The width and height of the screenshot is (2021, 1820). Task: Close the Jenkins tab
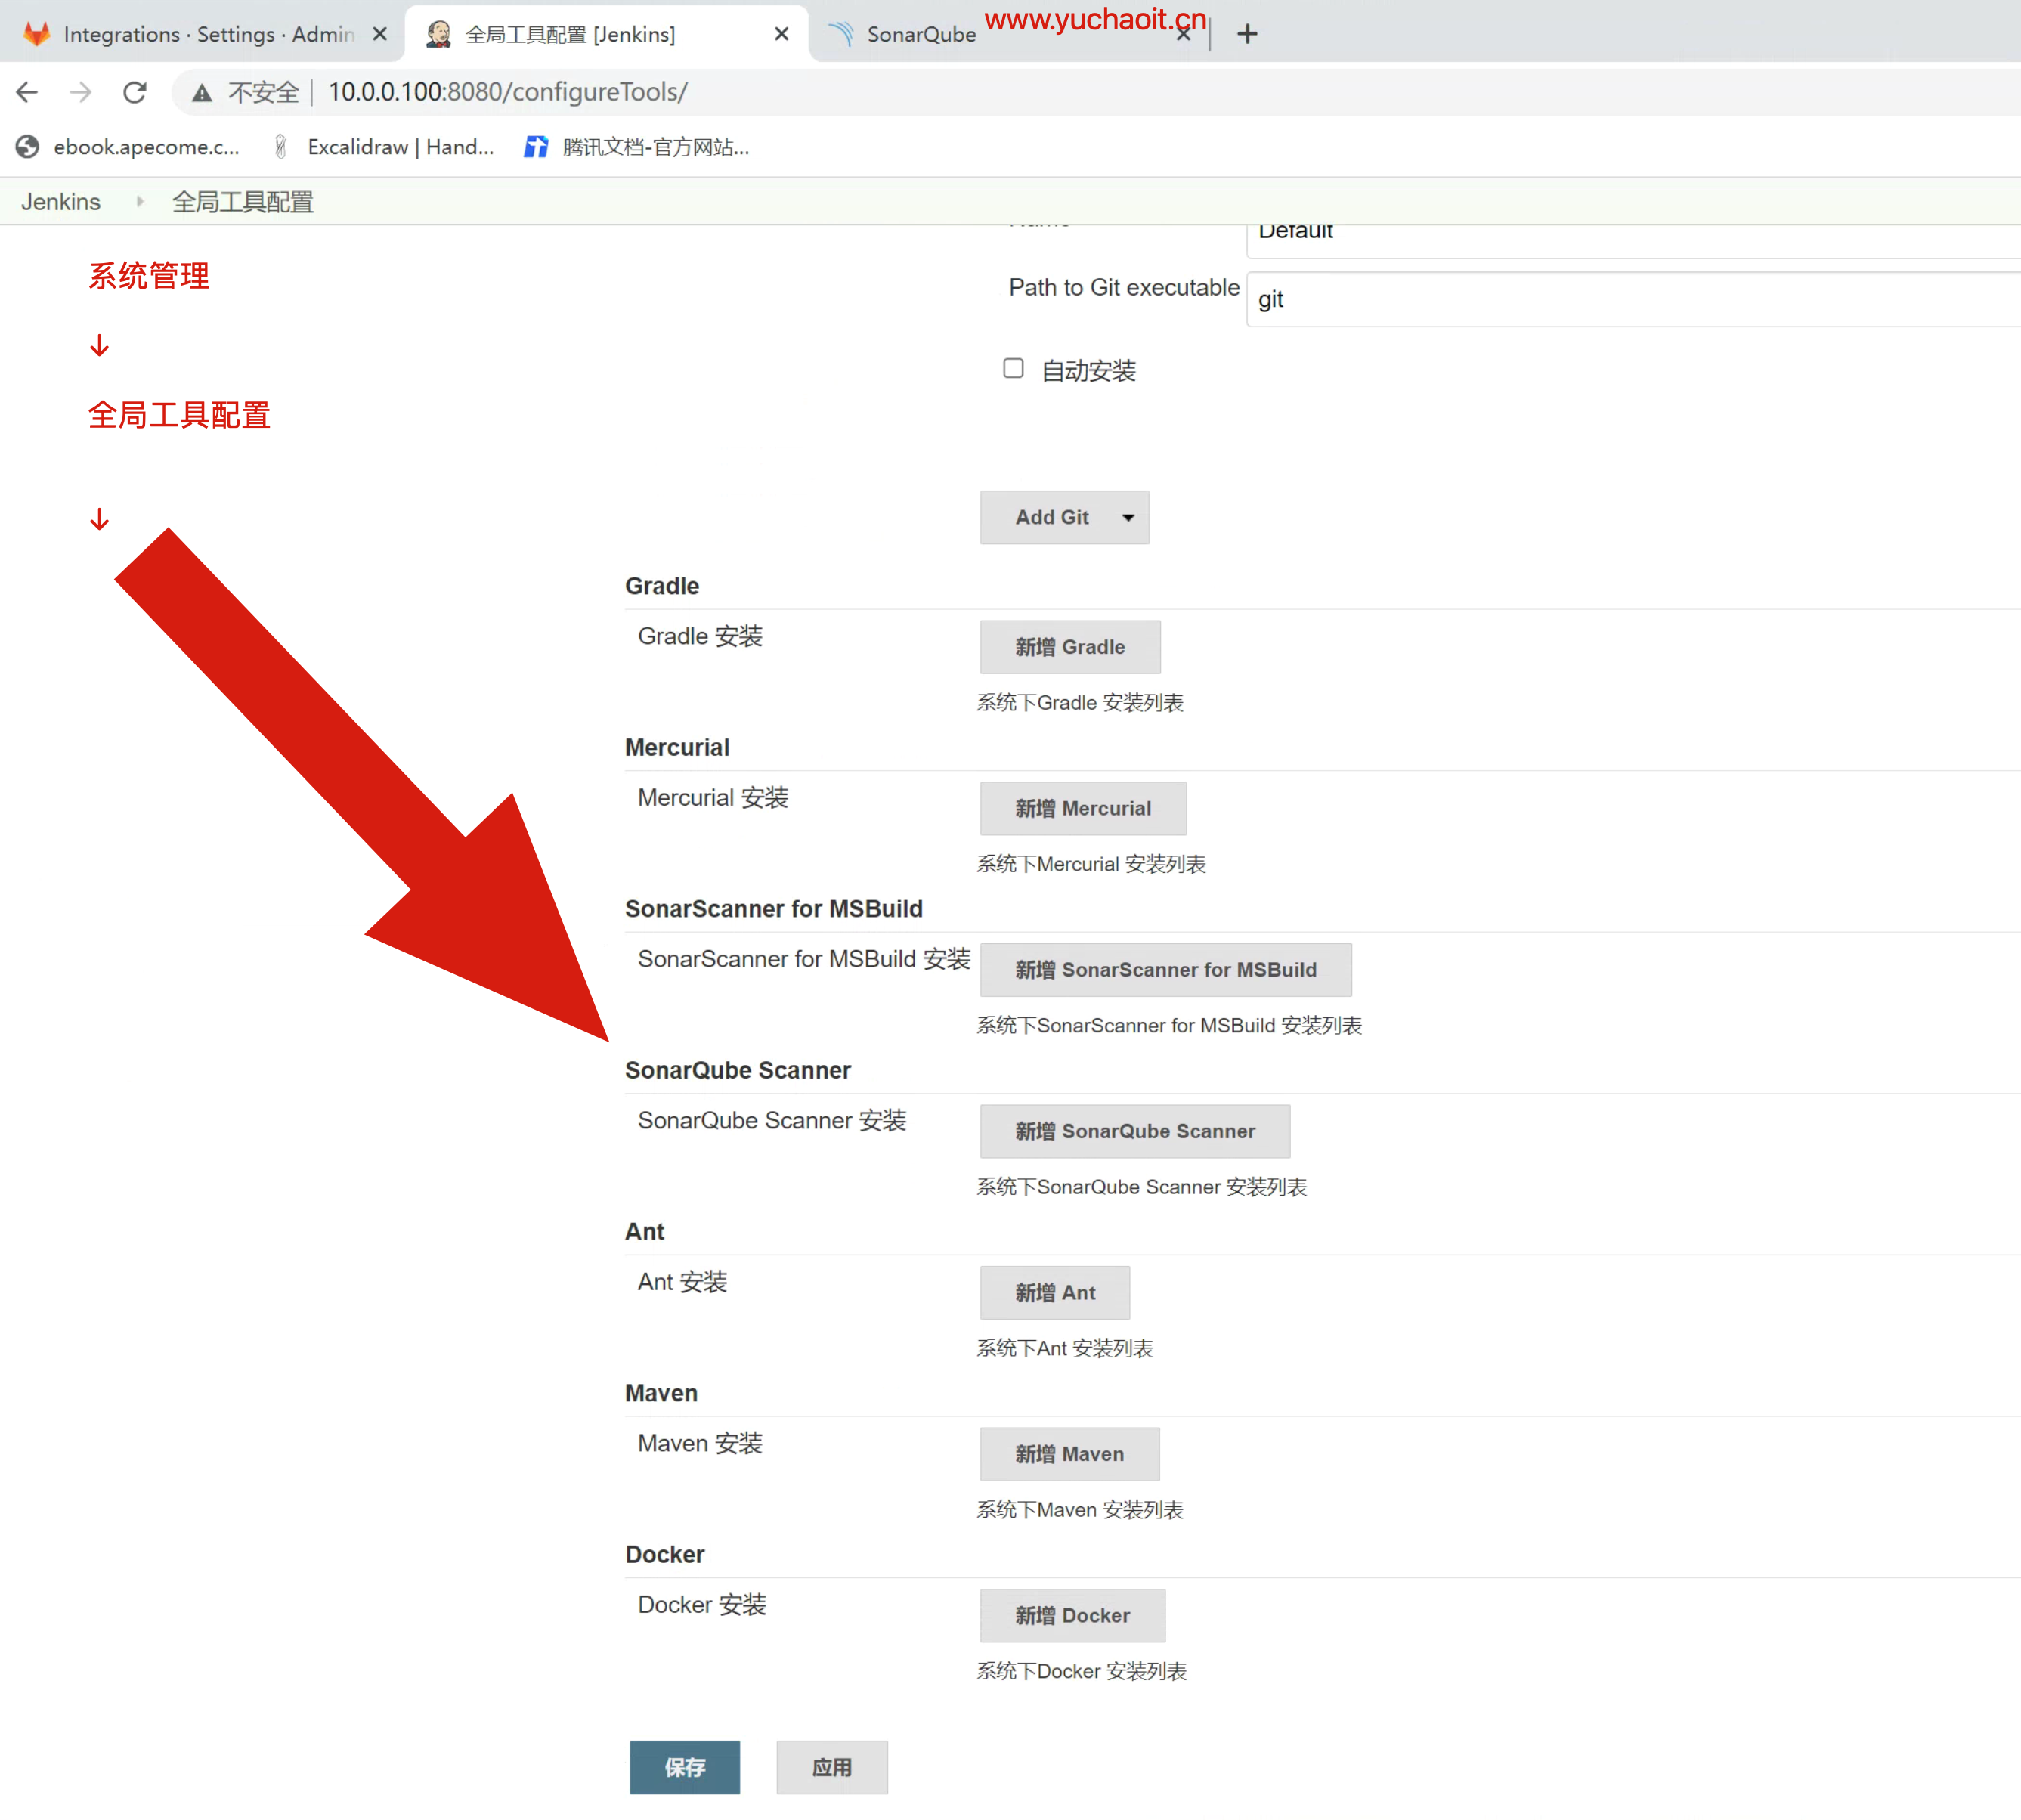(781, 34)
